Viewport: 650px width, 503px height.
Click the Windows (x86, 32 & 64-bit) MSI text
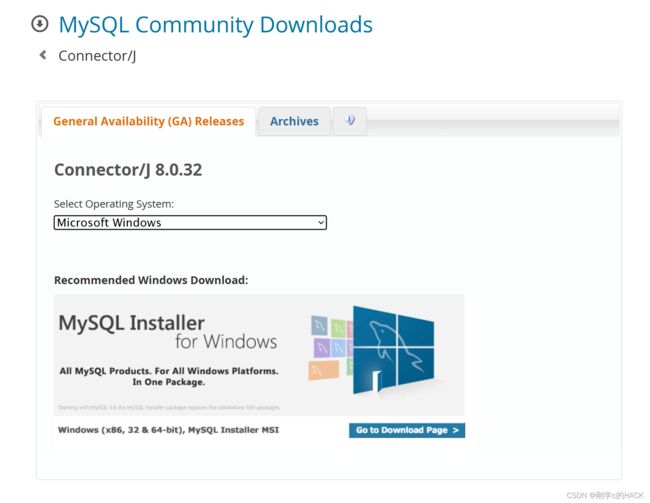pos(168,430)
